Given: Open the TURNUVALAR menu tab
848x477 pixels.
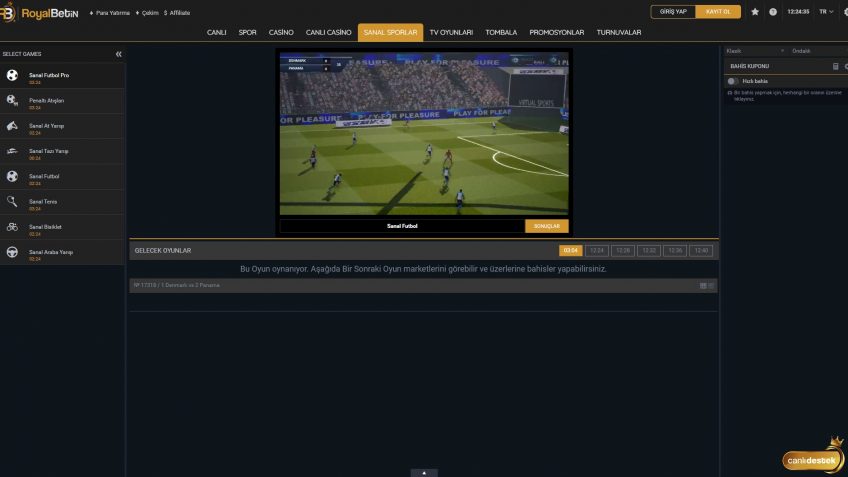Looking at the screenshot, I should coord(619,32).
